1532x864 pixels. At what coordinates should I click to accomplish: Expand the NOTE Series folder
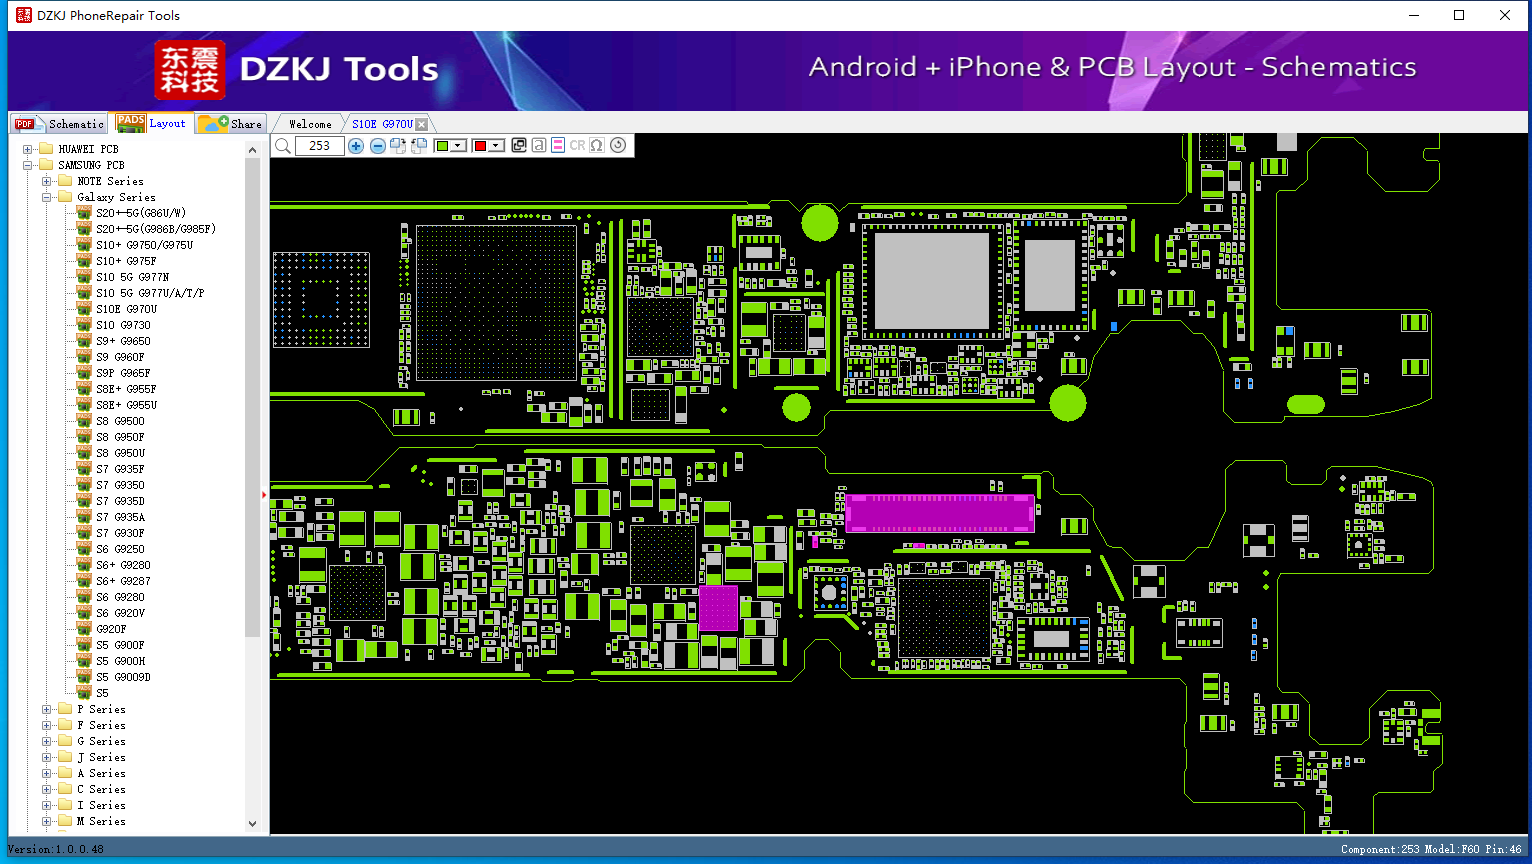[47, 181]
